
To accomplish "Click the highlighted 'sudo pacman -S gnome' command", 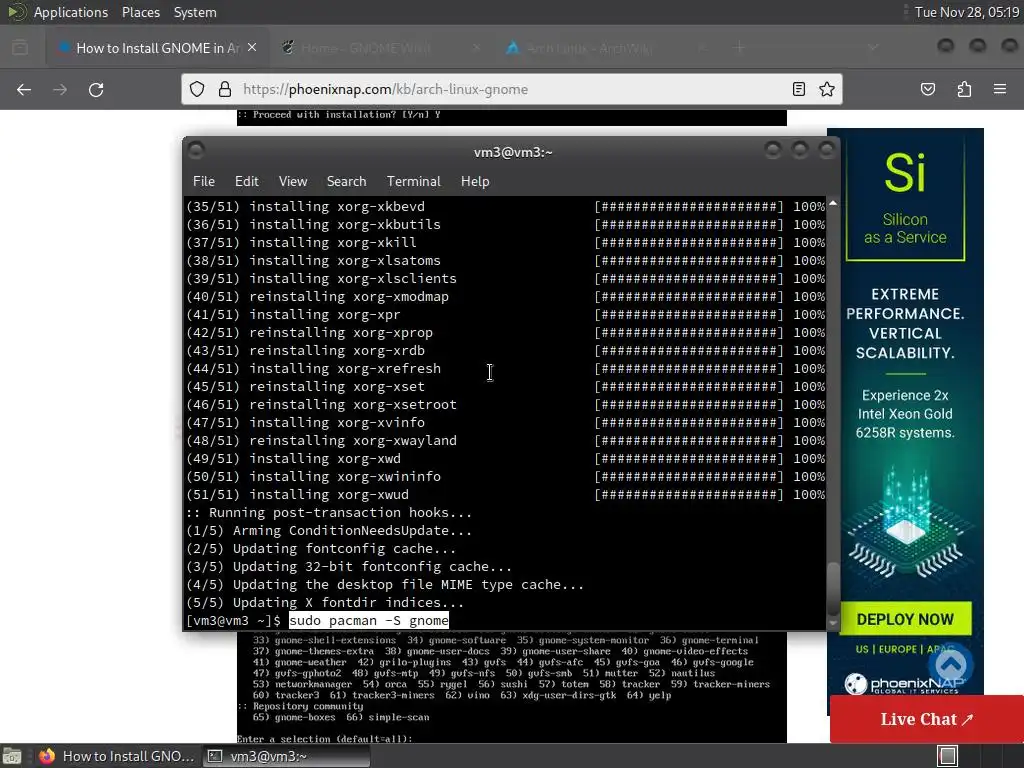I will tap(369, 620).
